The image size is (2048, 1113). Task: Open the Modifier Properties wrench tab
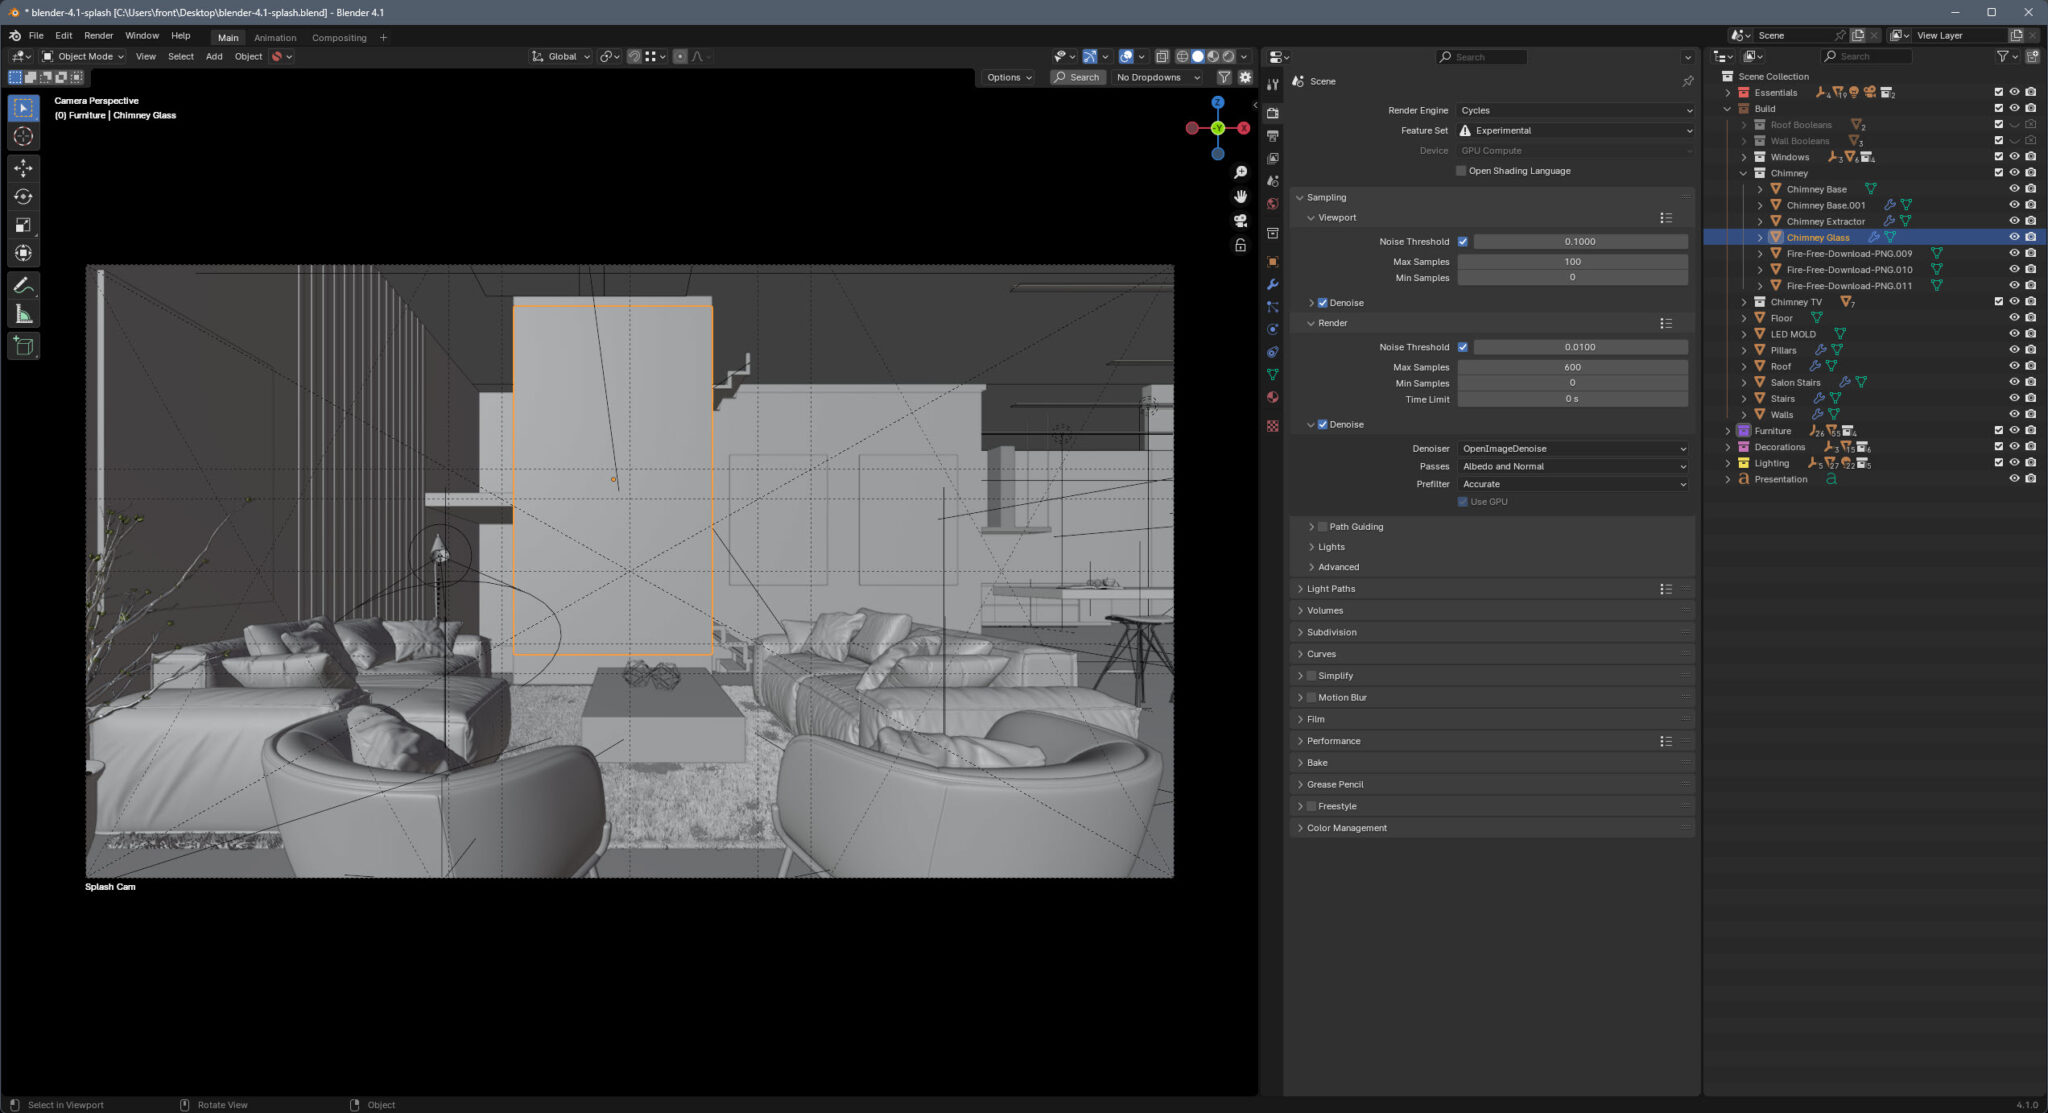1272,285
